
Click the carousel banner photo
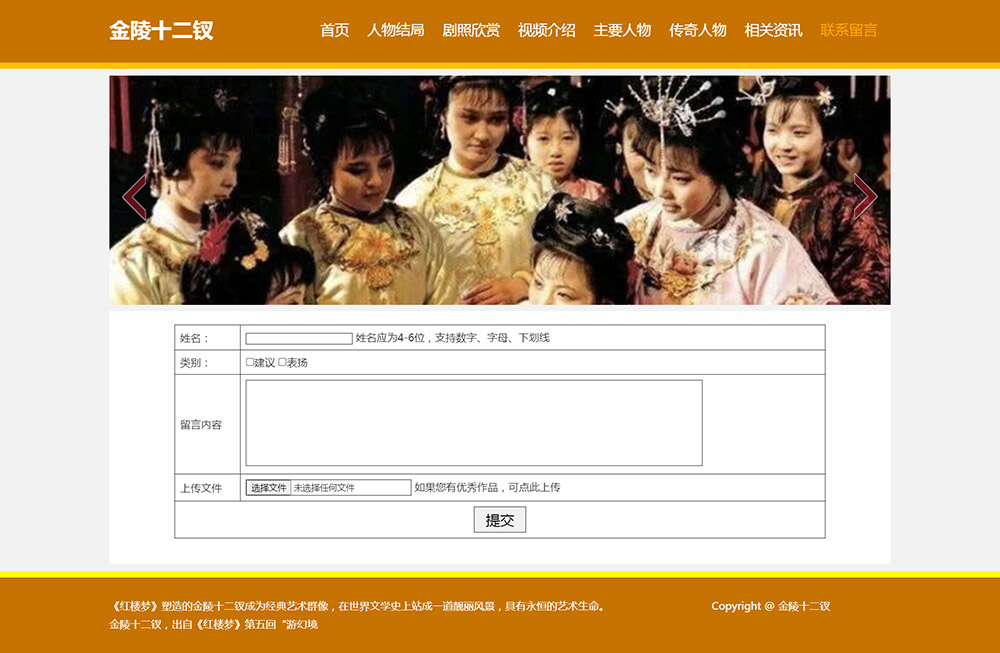500,190
